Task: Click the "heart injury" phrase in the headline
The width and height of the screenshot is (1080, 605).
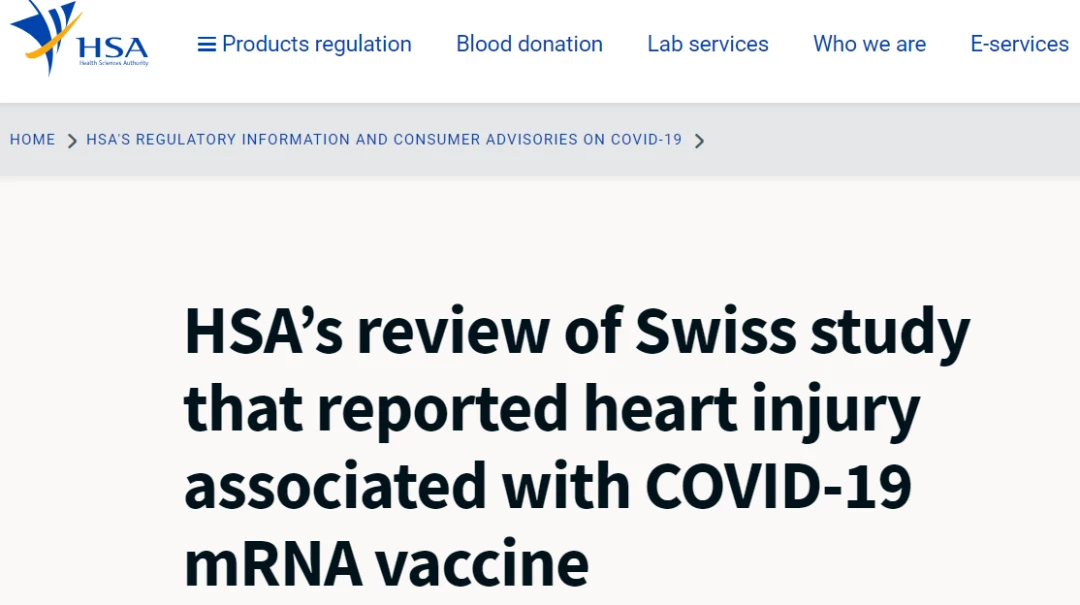Action: point(752,410)
